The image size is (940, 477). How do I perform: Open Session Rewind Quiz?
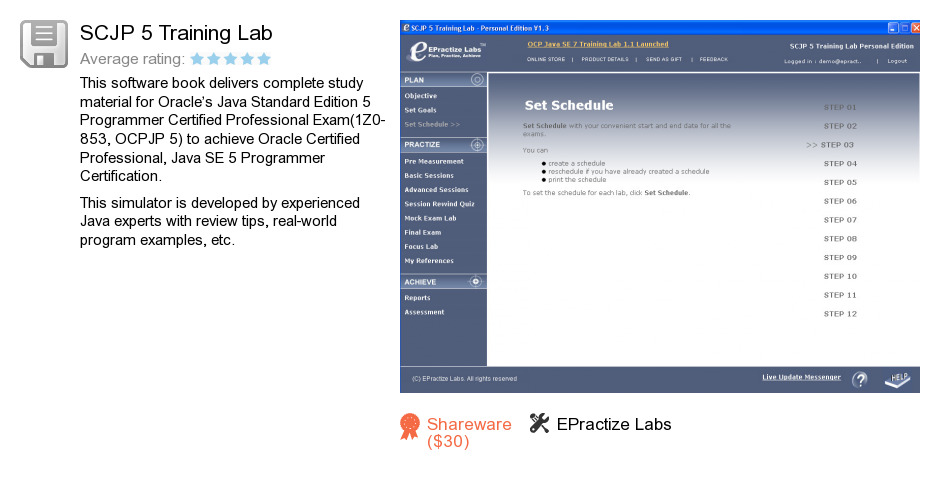click(439, 204)
